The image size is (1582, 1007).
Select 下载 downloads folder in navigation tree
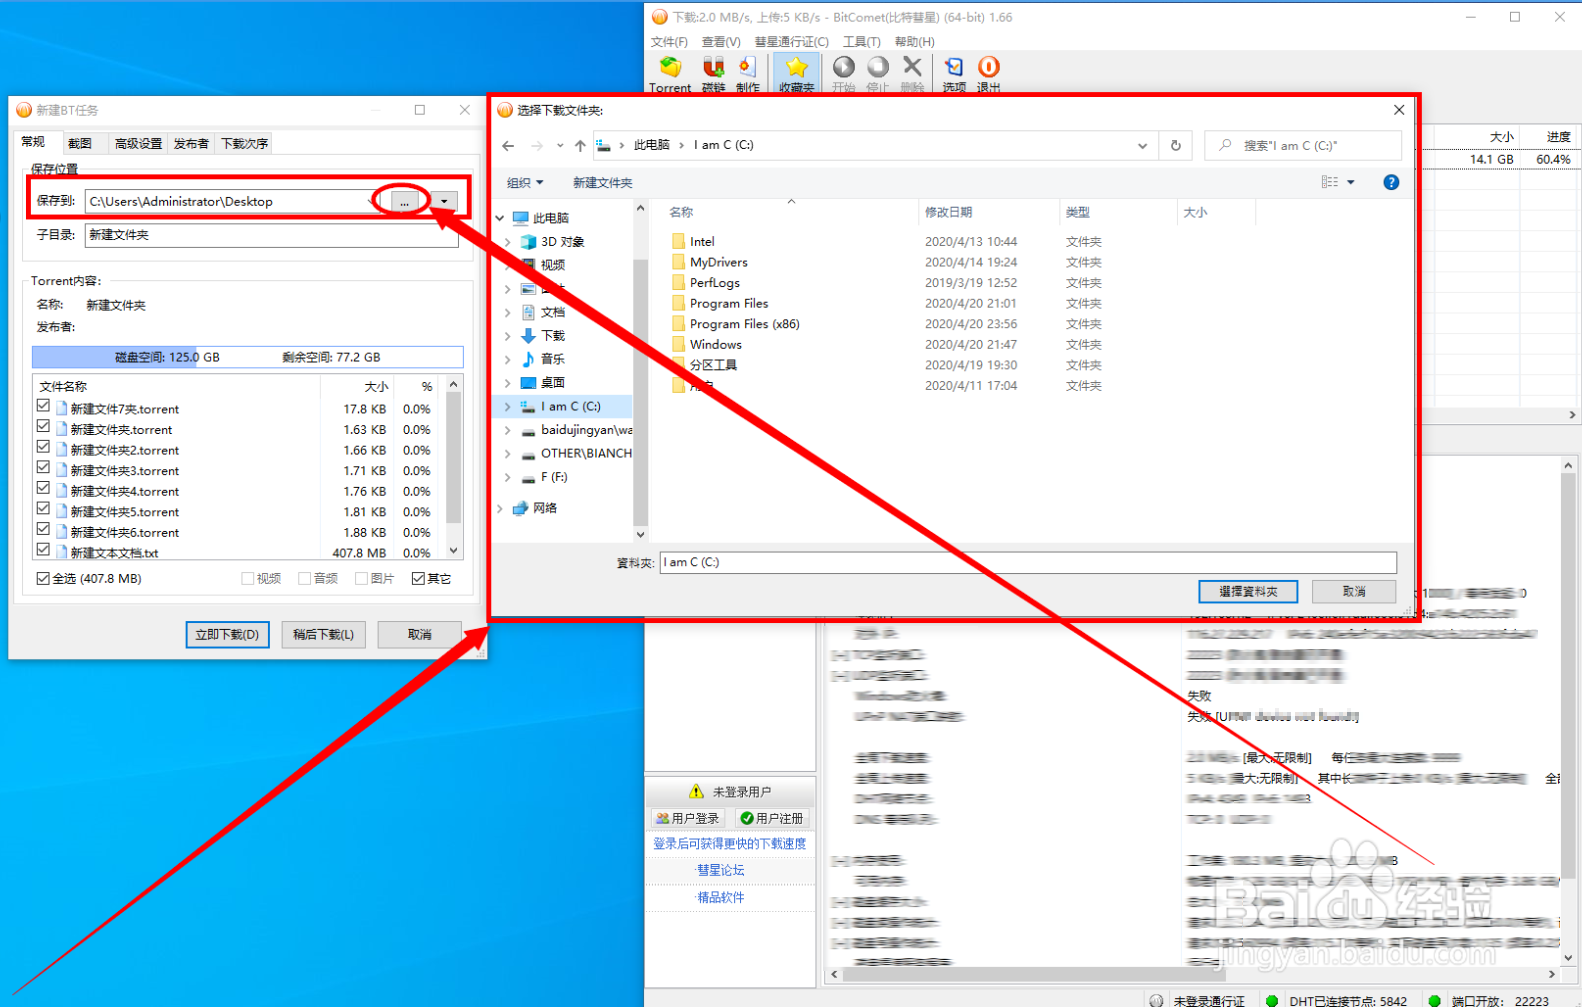pos(552,336)
